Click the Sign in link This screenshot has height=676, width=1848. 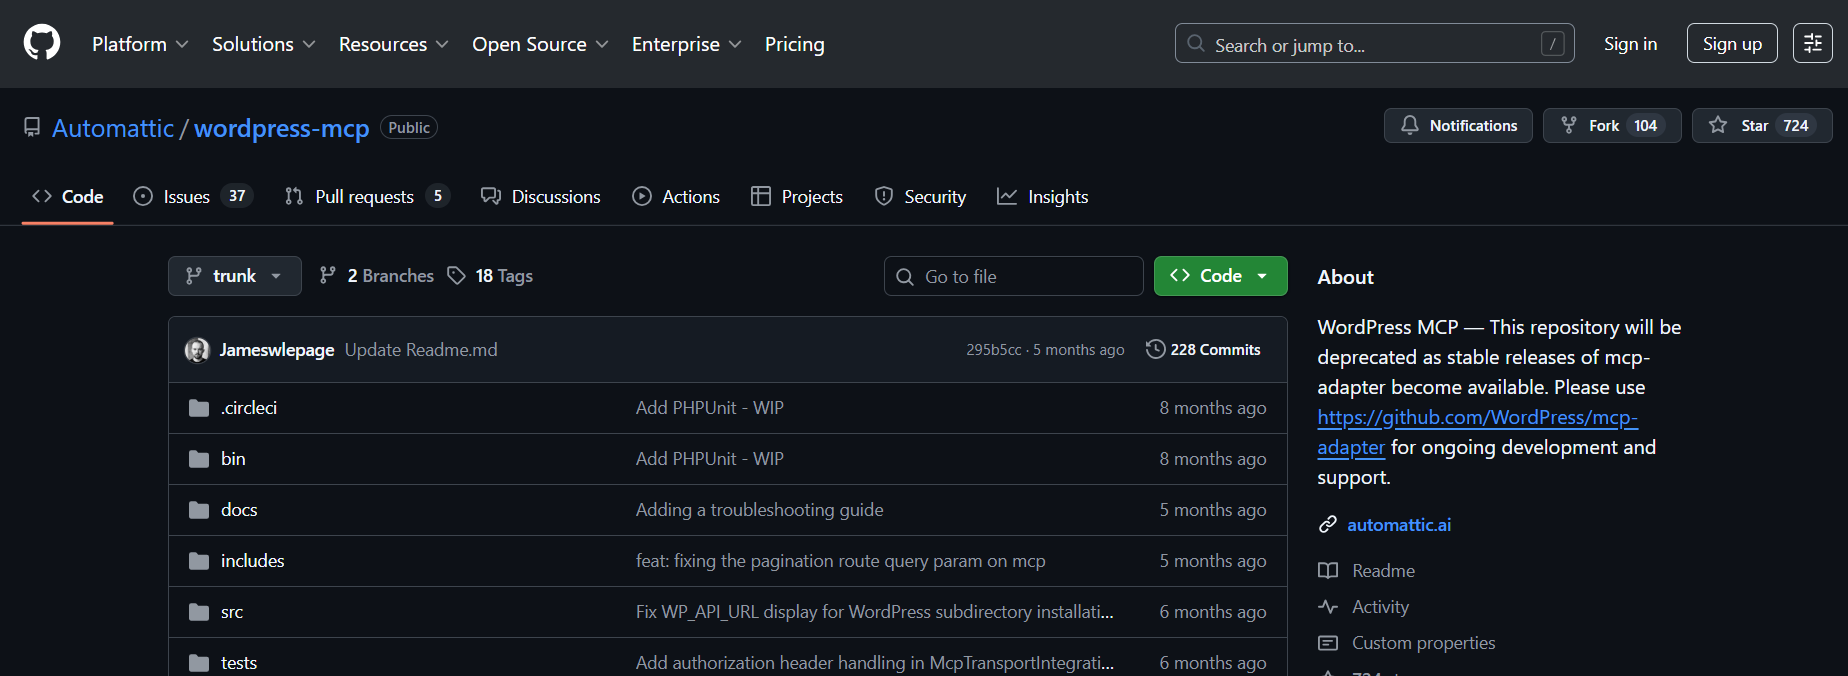tap(1630, 44)
